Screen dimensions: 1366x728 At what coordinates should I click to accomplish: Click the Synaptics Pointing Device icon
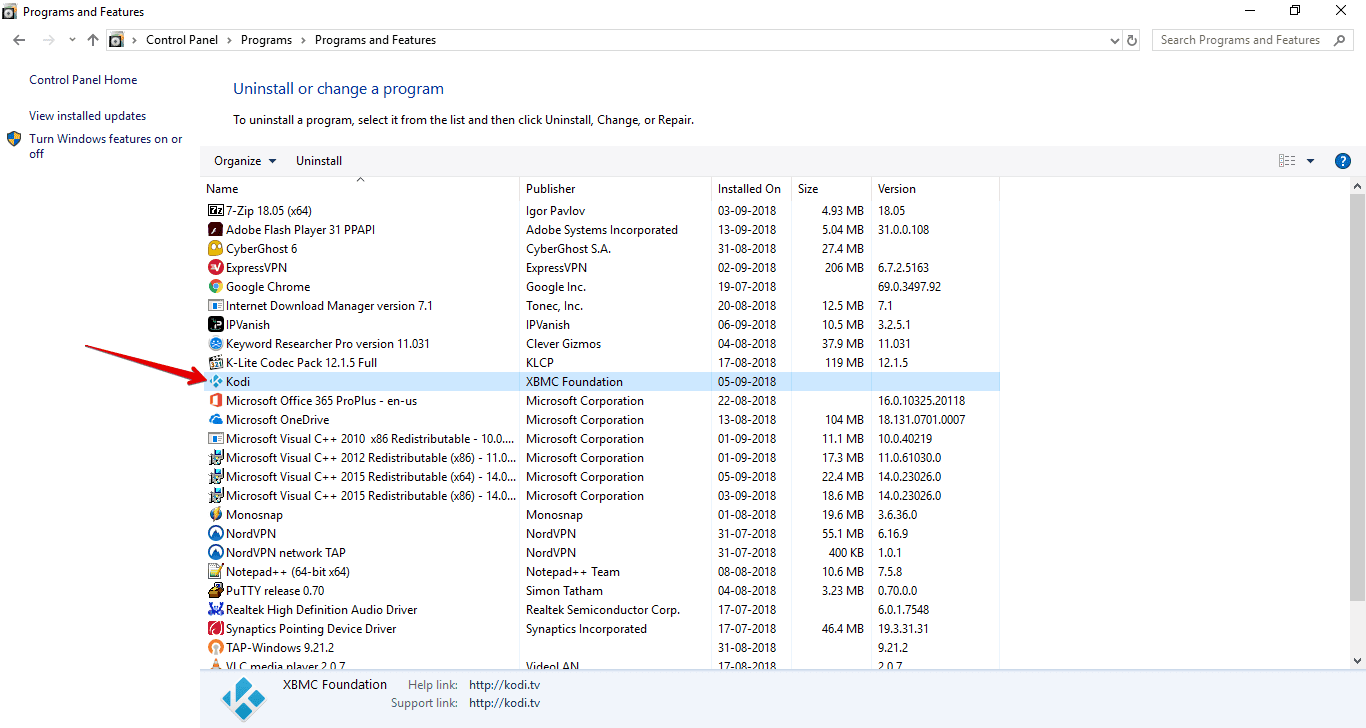[215, 629]
